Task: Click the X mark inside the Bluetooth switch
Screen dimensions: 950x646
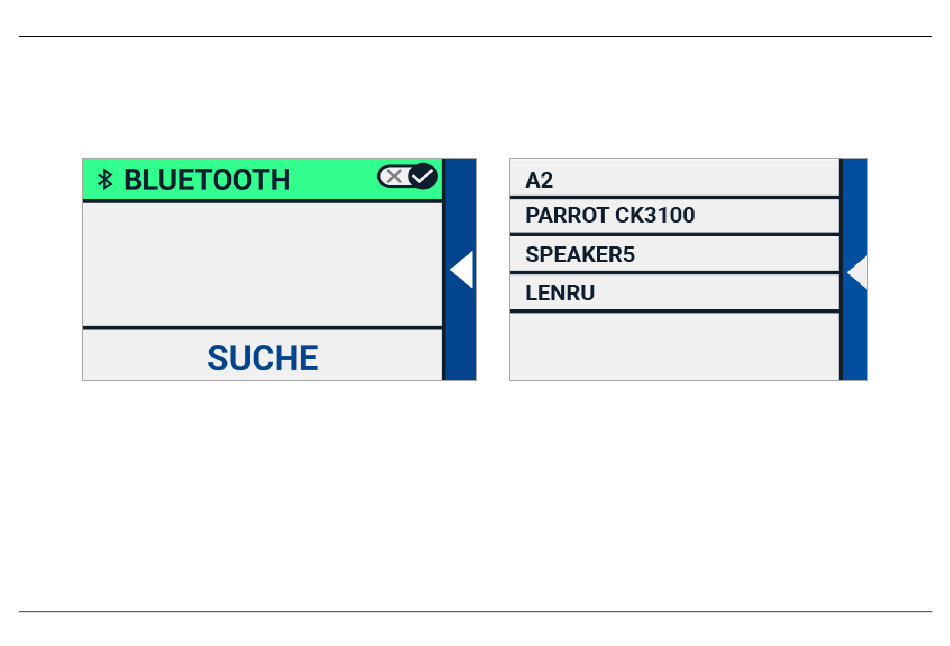Action: 394,176
